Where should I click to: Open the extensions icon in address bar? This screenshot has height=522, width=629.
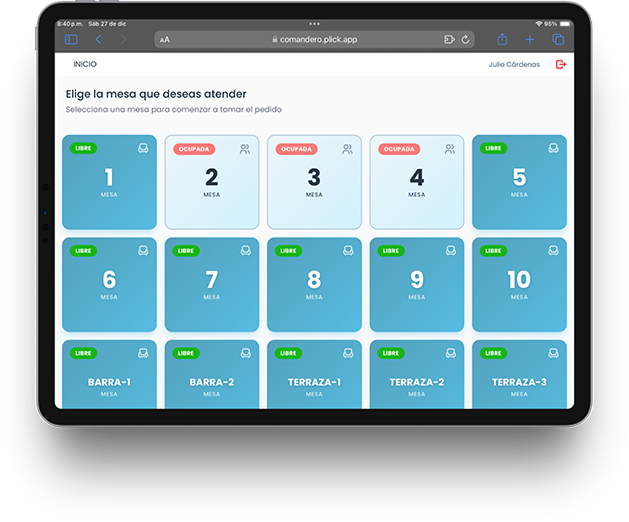pos(449,39)
